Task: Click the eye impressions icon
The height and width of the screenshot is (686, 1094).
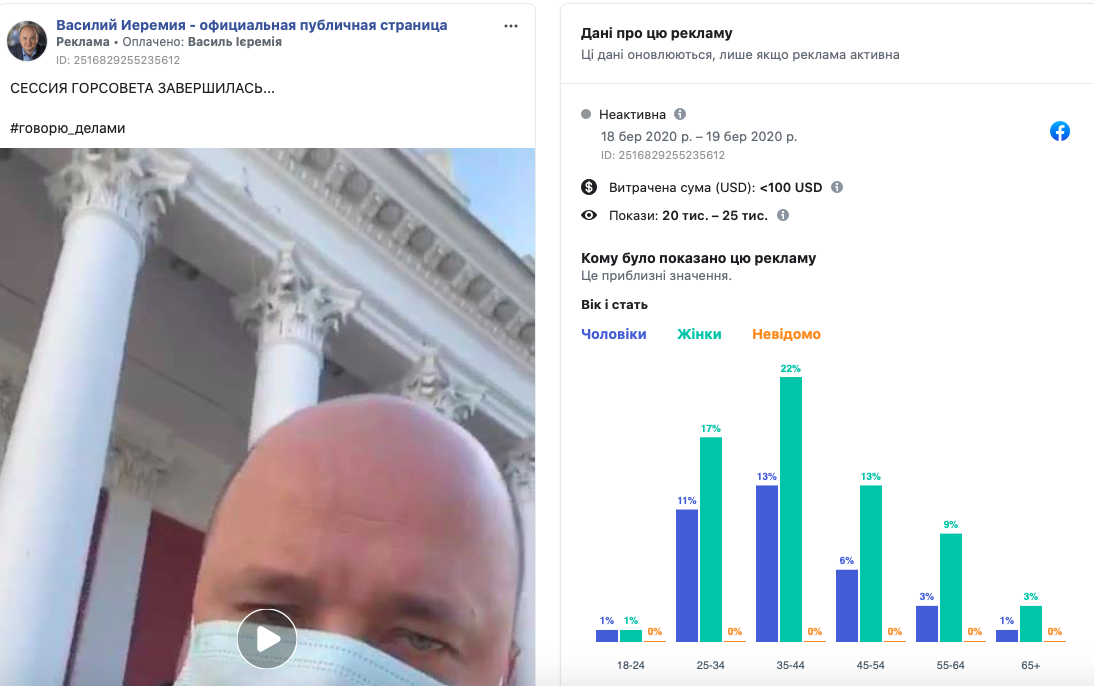Action: point(589,215)
